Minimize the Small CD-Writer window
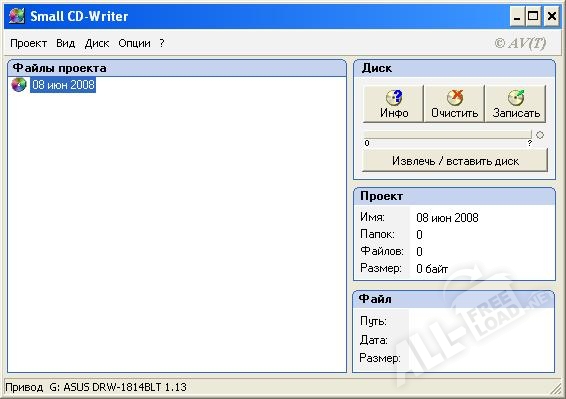The height and width of the screenshot is (399, 566). pyautogui.click(x=517, y=16)
